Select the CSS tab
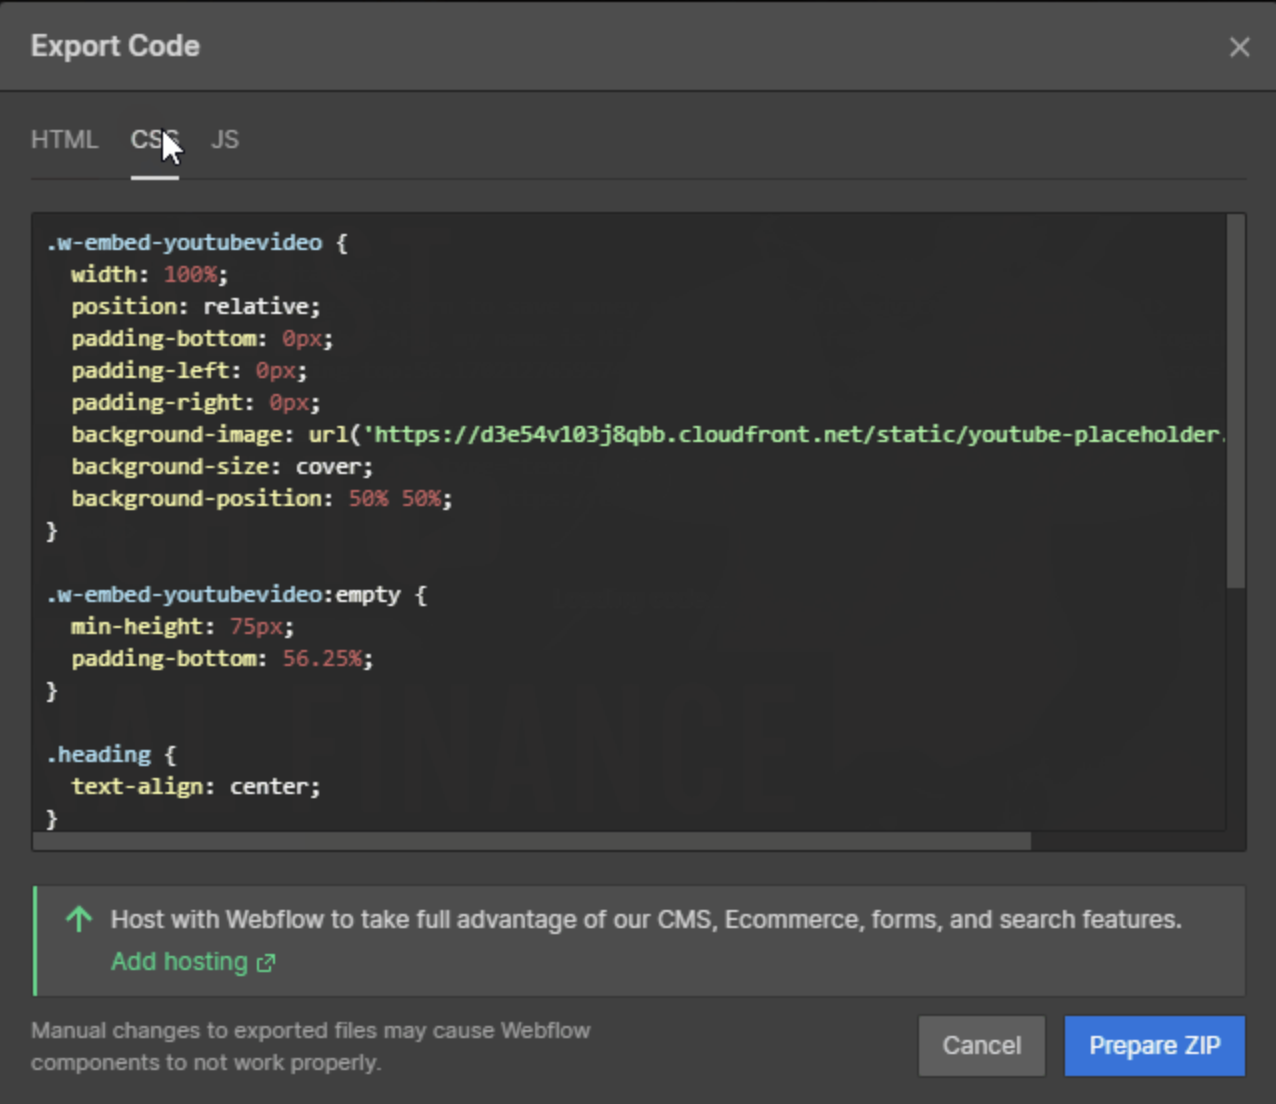Image resolution: width=1276 pixels, height=1104 pixels. pyautogui.click(x=154, y=140)
